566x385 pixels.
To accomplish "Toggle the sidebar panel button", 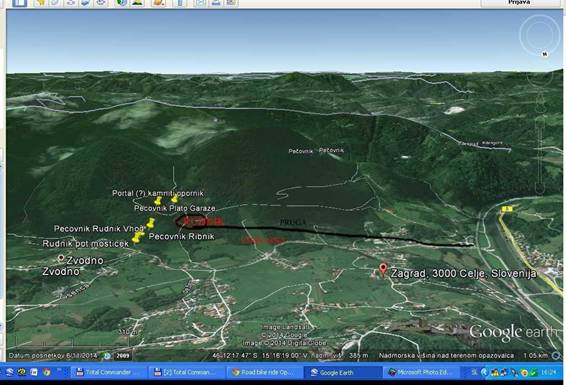I will (19, 3).
